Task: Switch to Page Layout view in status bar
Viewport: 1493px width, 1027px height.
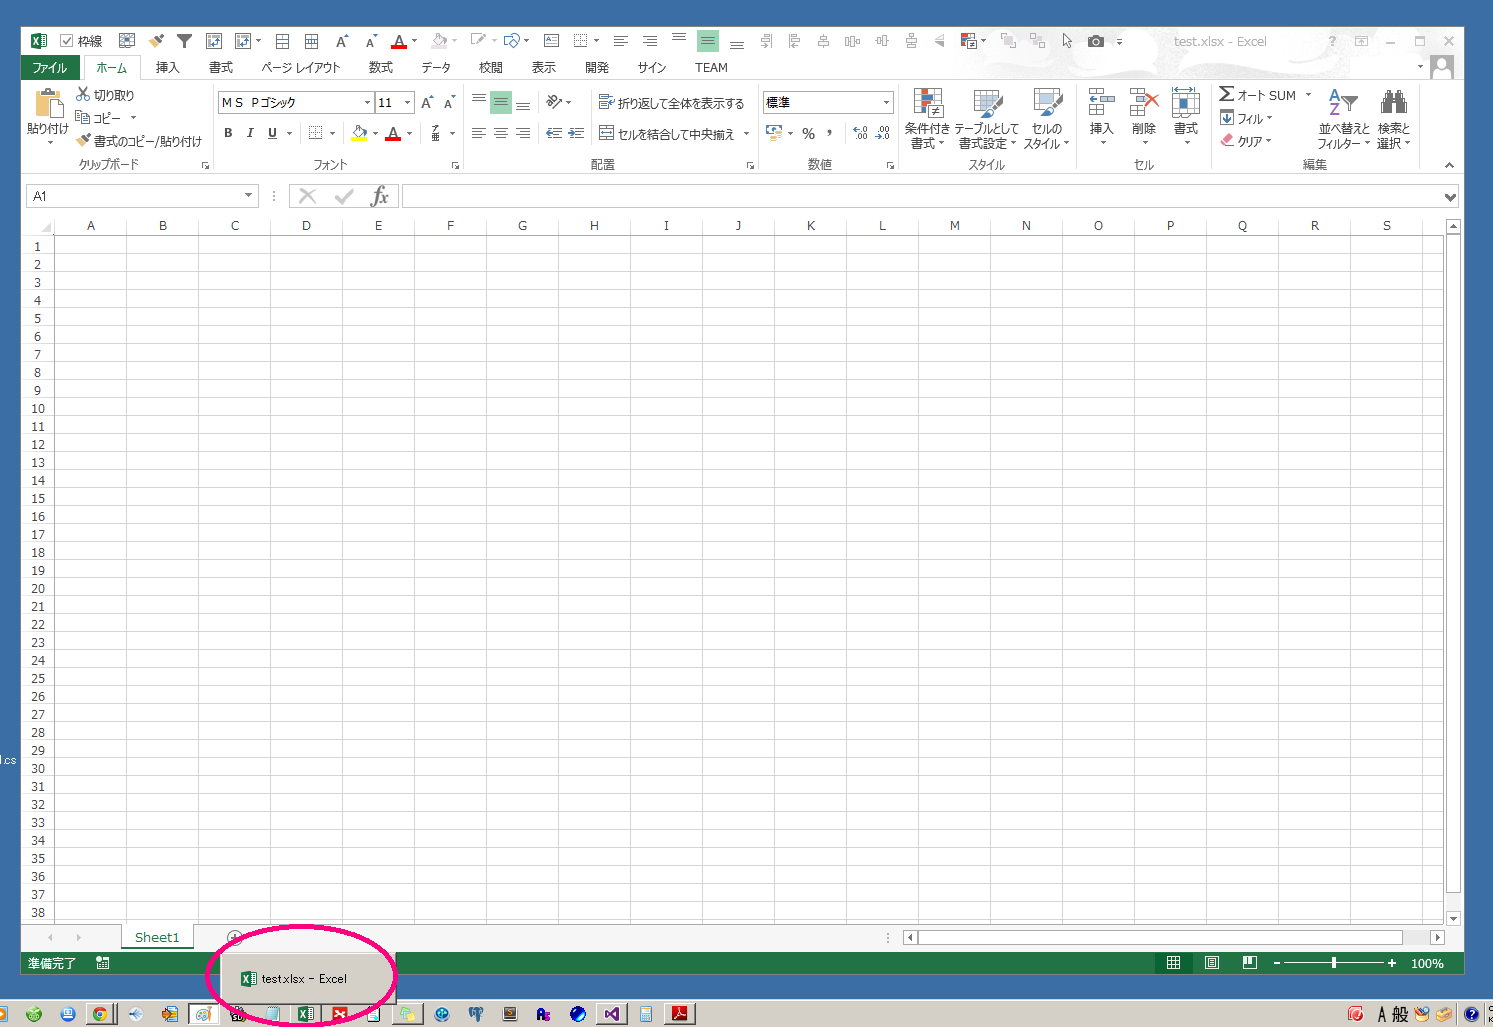Action: point(1211,963)
